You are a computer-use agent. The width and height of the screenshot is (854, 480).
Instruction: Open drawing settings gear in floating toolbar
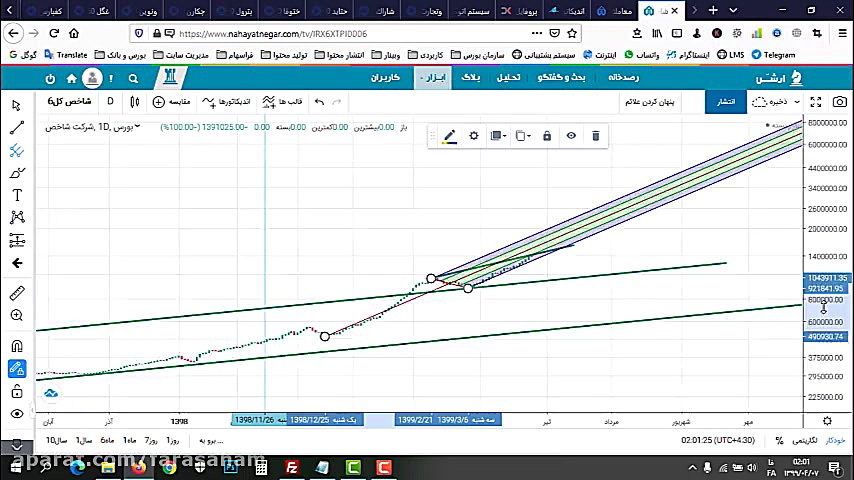point(474,136)
